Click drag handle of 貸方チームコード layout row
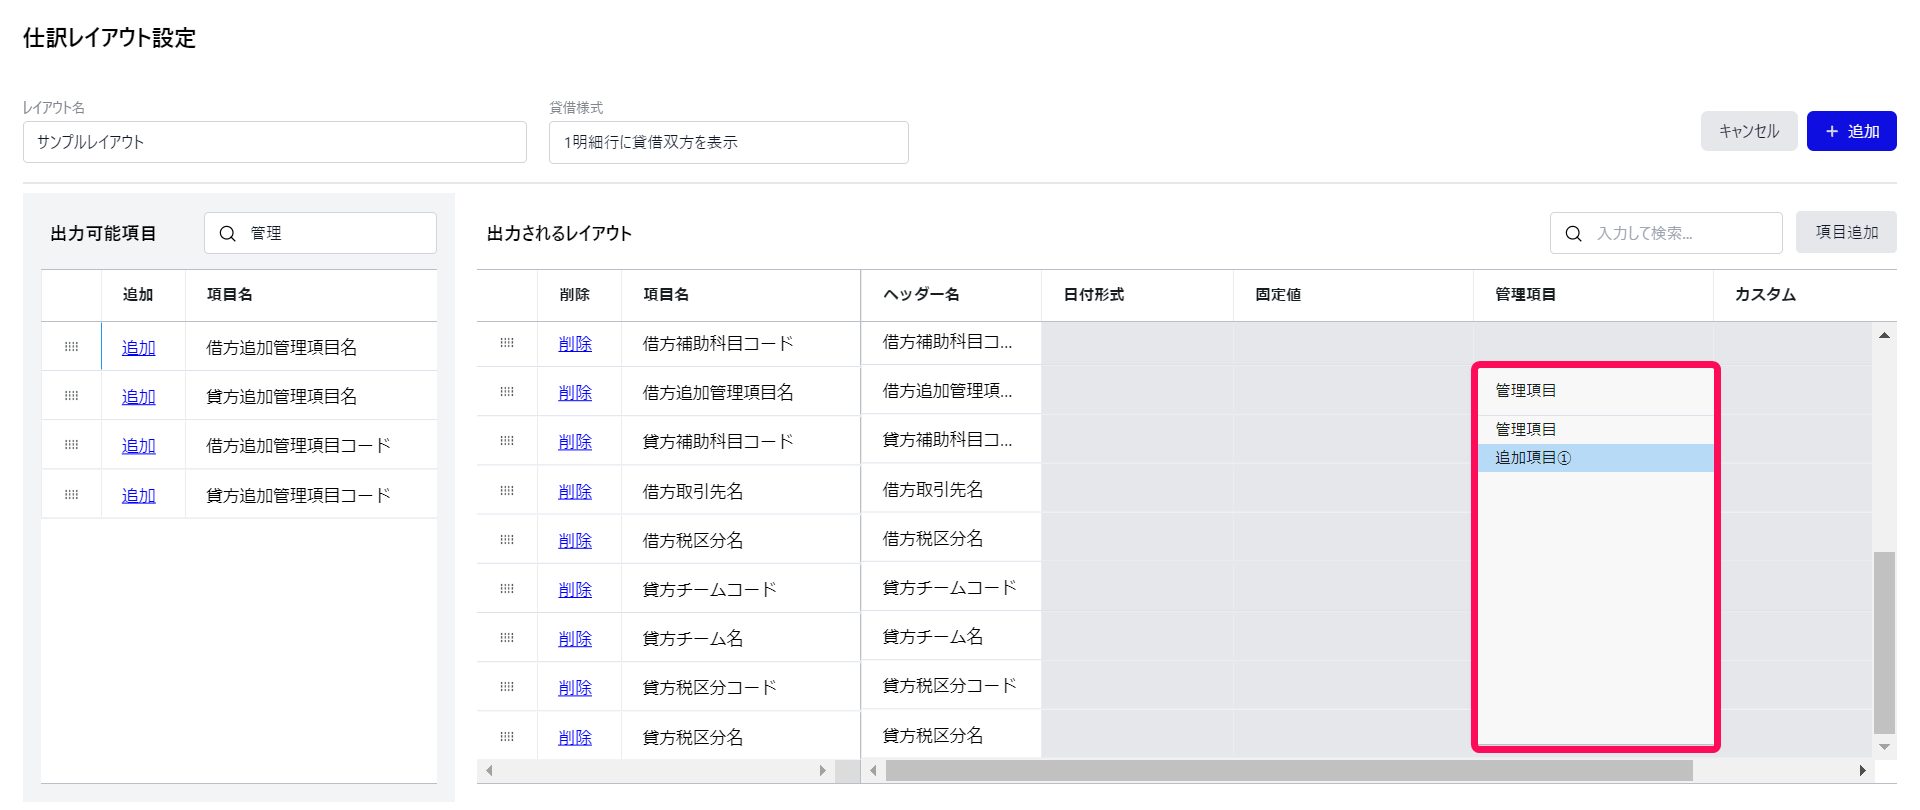 coord(507,589)
